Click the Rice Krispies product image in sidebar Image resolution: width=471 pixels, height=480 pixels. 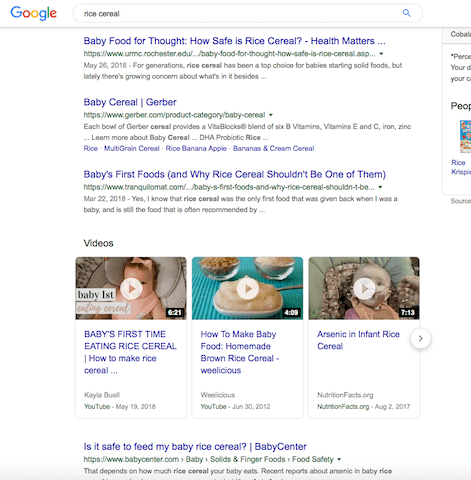pyautogui.click(x=465, y=137)
